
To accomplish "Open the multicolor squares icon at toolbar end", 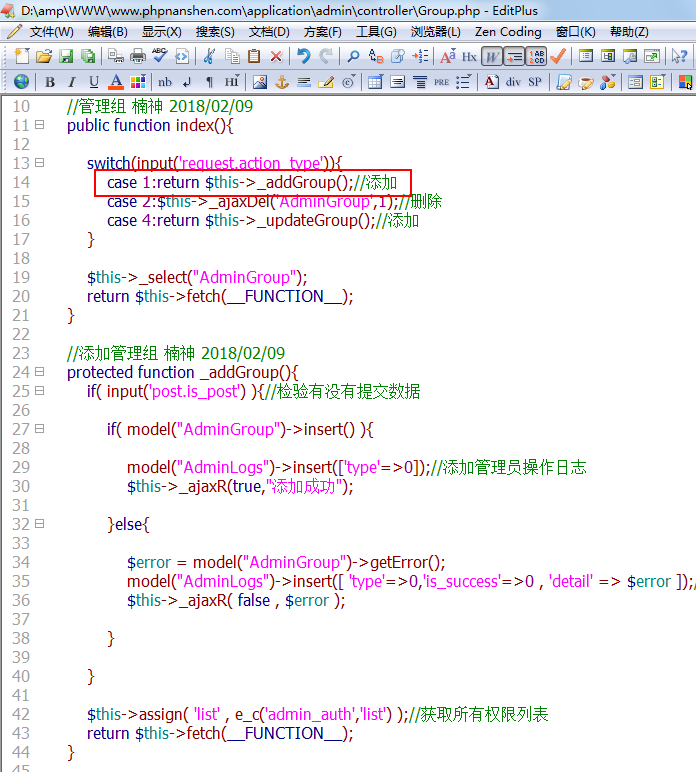I will (685, 82).
